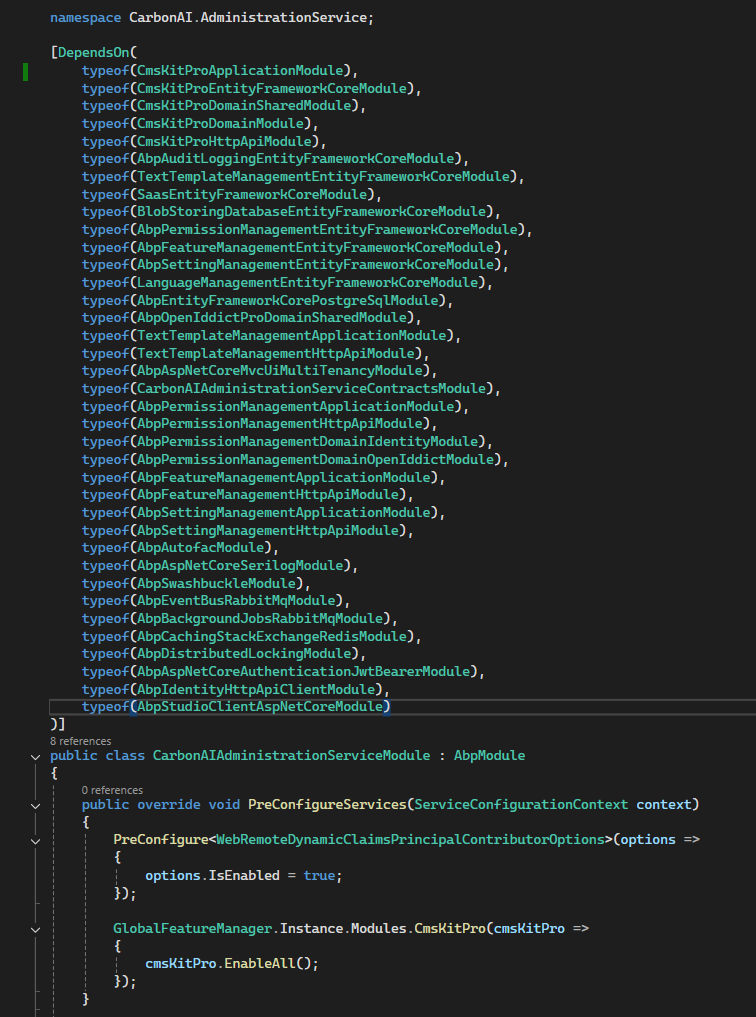Click the ServiceConfigurationContext parameter type
This screenshot has width=756, height=1017.
520,805
